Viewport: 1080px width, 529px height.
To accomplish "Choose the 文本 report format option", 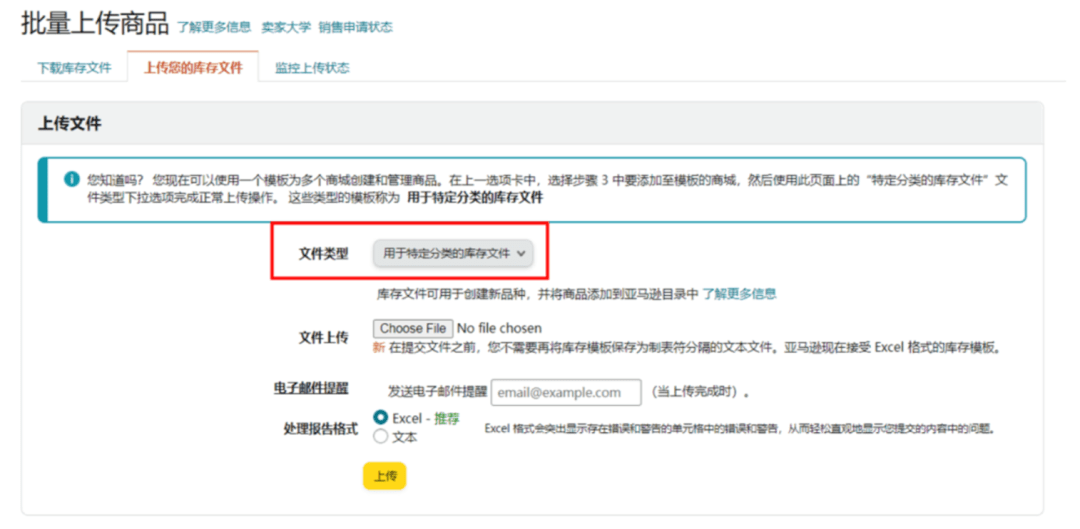I will click(x=380, y=437).
